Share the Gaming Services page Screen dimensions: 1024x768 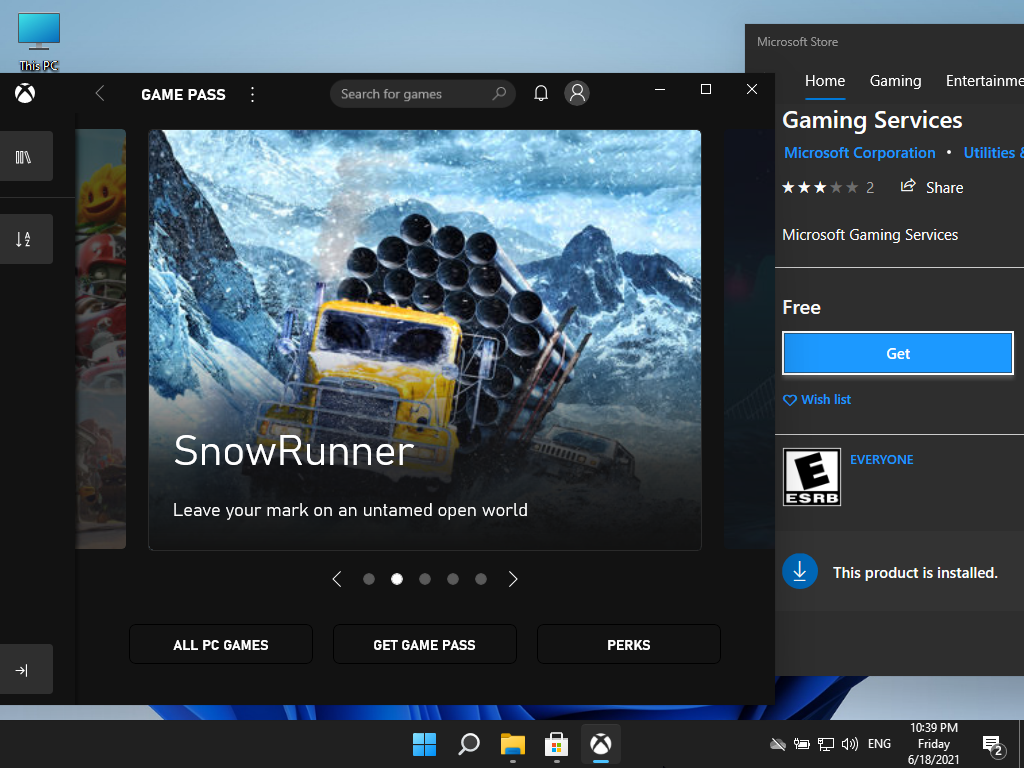932,187
